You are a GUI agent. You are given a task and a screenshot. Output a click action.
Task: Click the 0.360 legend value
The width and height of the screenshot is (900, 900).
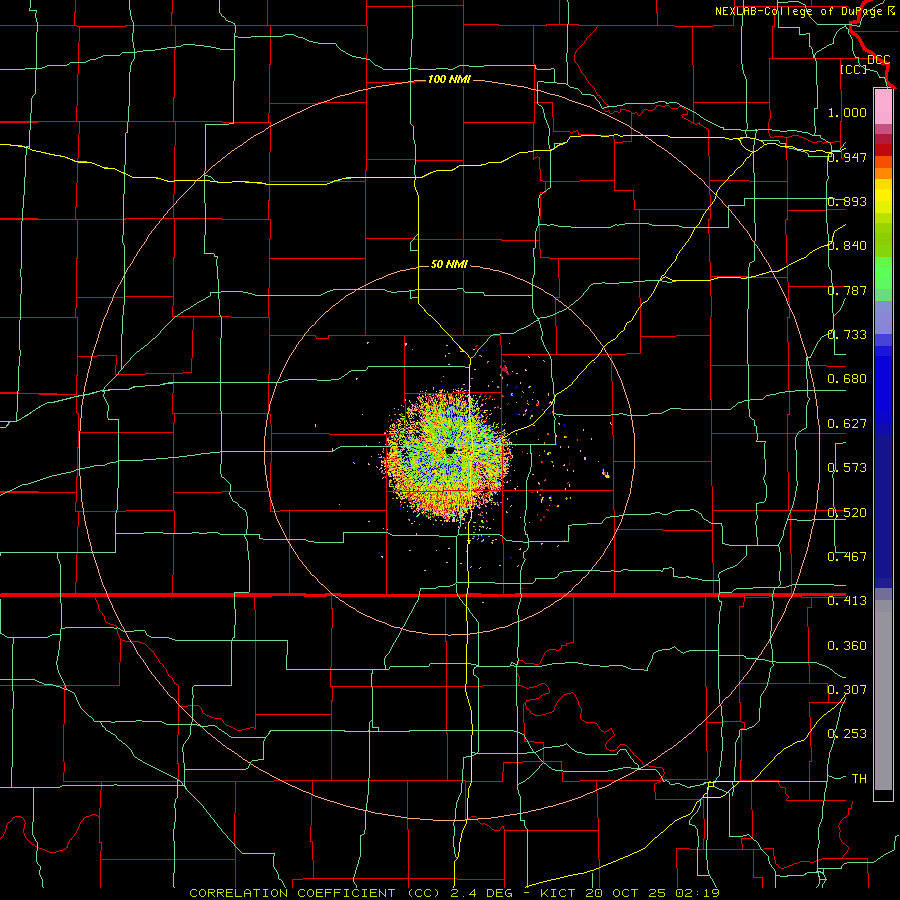pos(847,646)
